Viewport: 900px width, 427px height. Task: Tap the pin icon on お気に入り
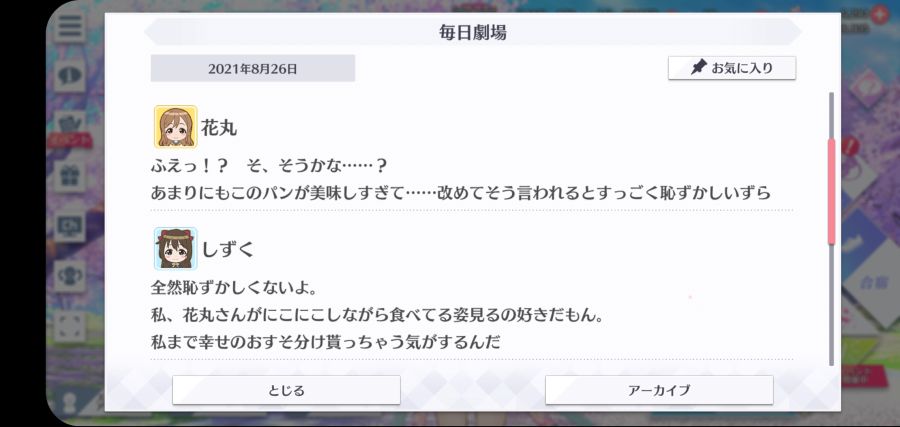[x=698, y=68]
